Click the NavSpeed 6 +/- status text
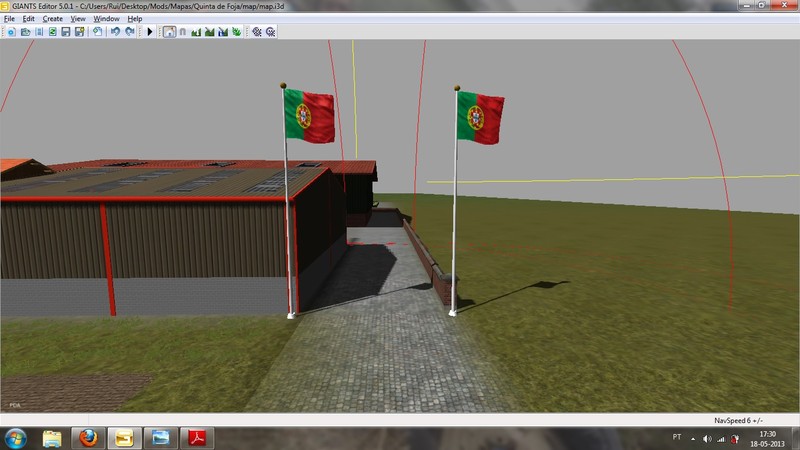The image size is (800, 450). coord(738,421)
